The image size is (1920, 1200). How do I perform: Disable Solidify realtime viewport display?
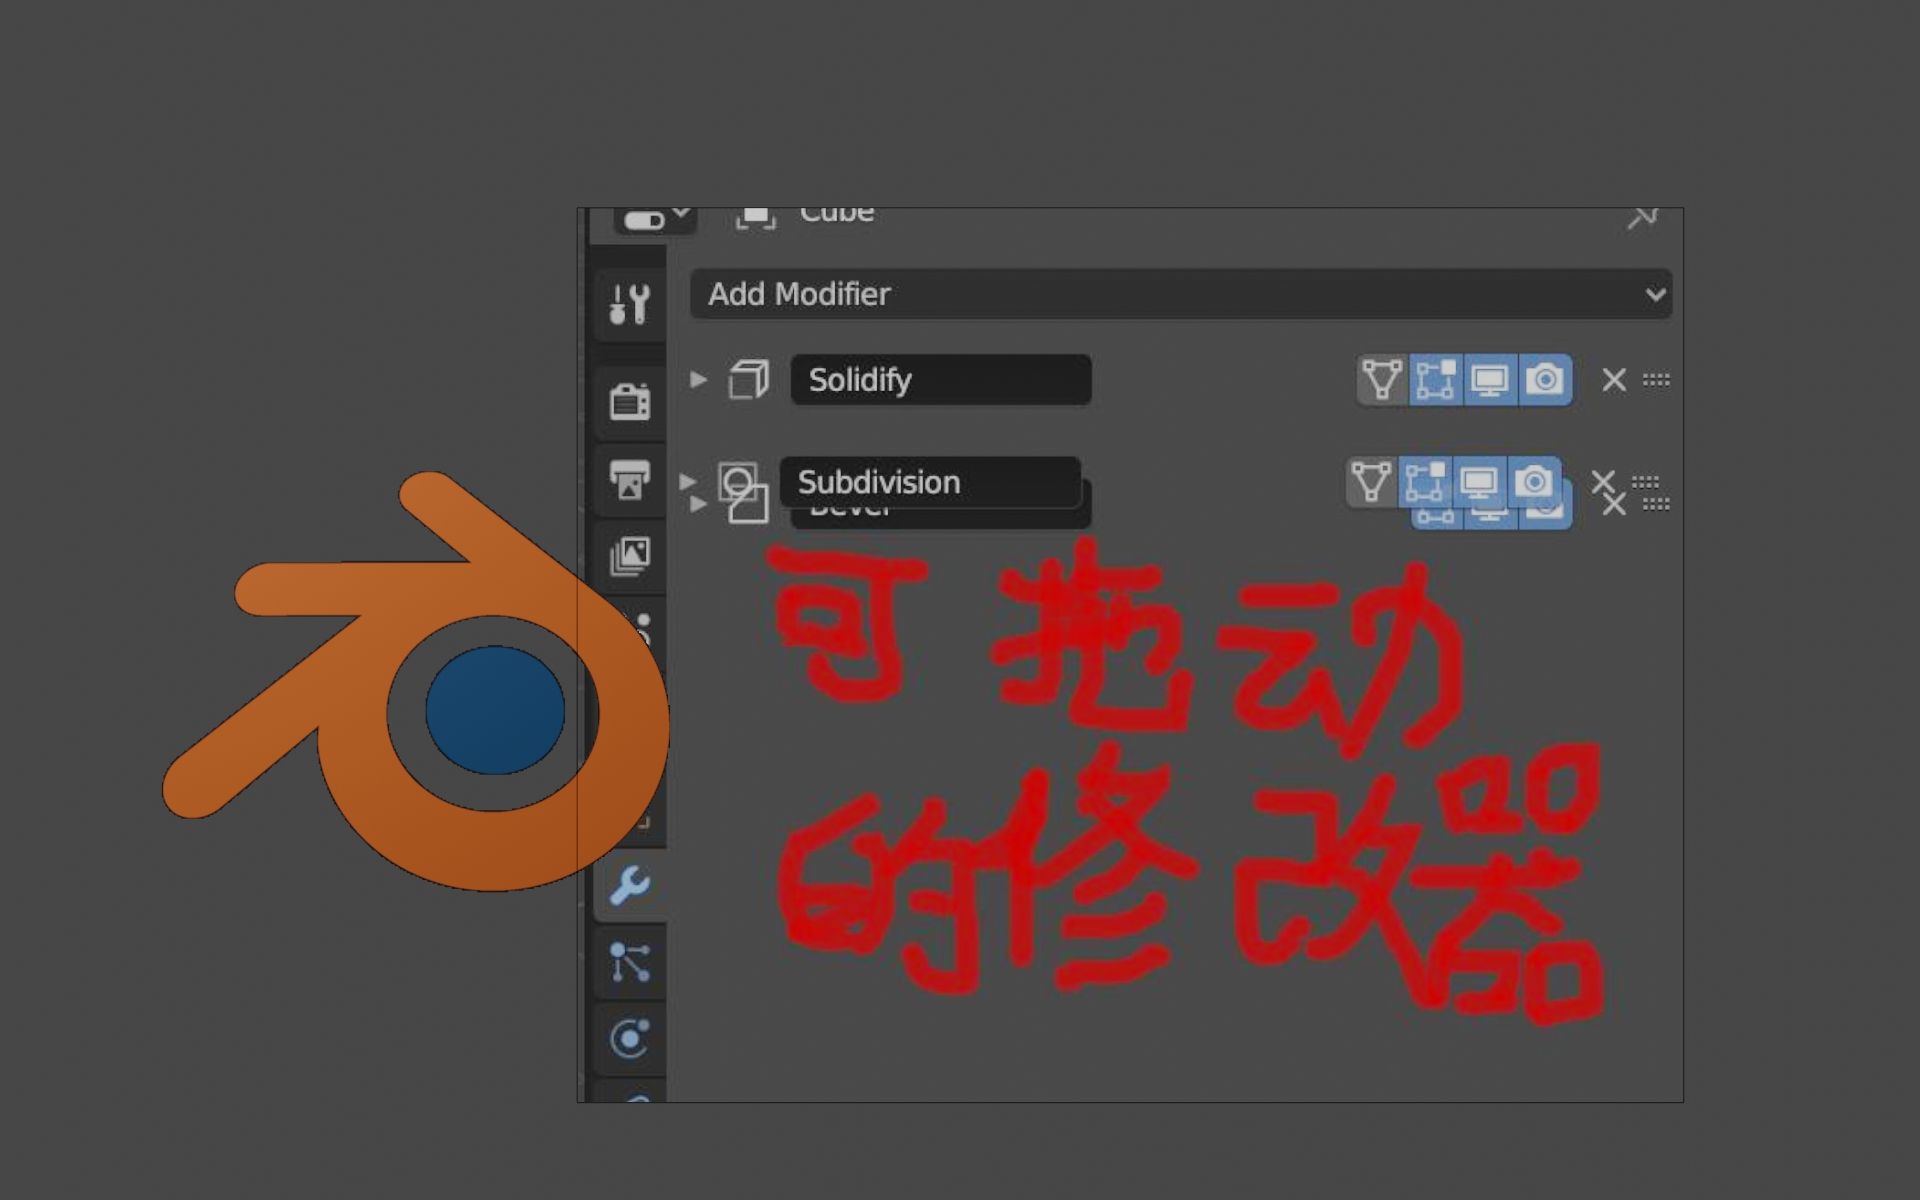(x=1493, y=380)
